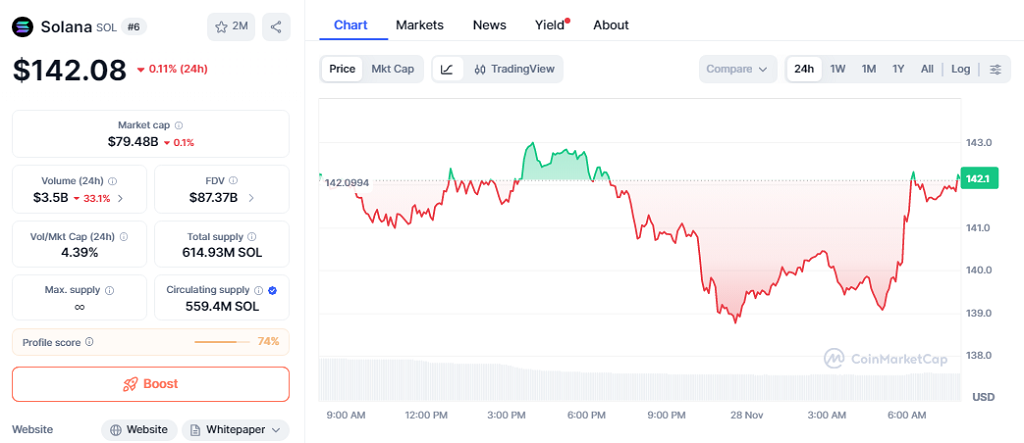This screenshot has width=1024, height=443.
Task: Click the info icon next to Max. supply
Action: [109, 290]
